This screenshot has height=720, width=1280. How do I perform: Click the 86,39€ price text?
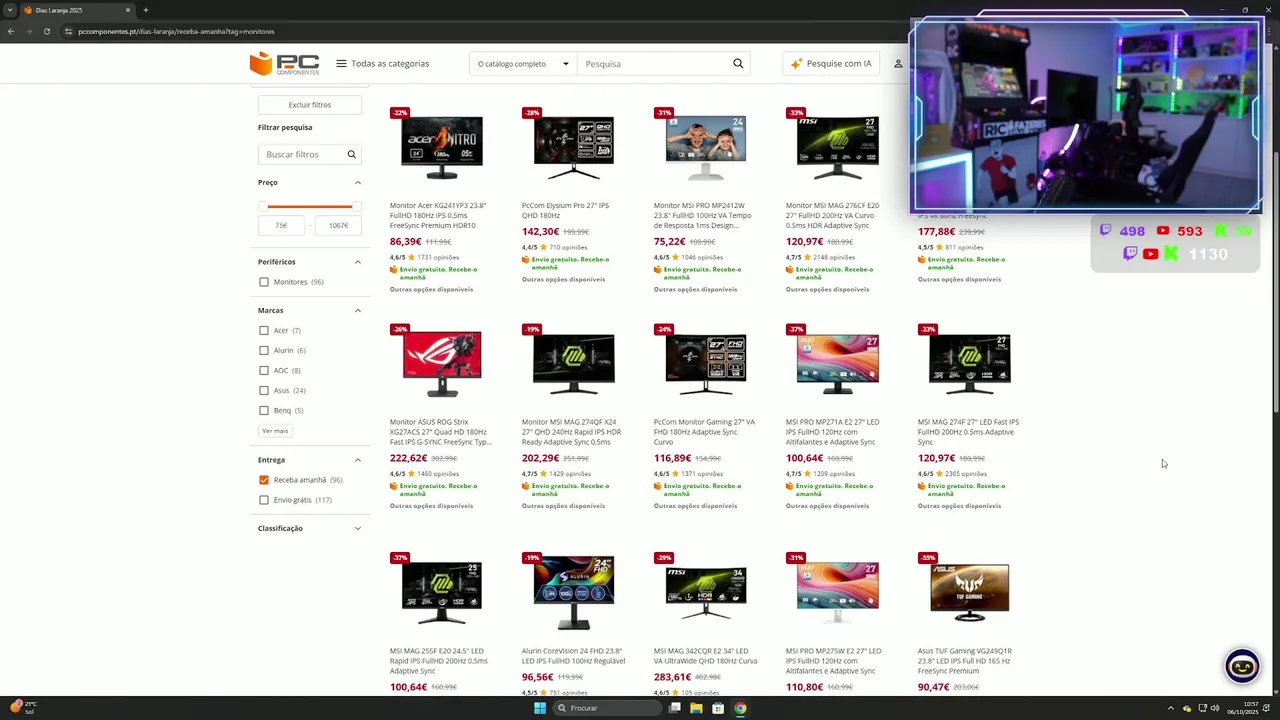[x=405, y=241]
